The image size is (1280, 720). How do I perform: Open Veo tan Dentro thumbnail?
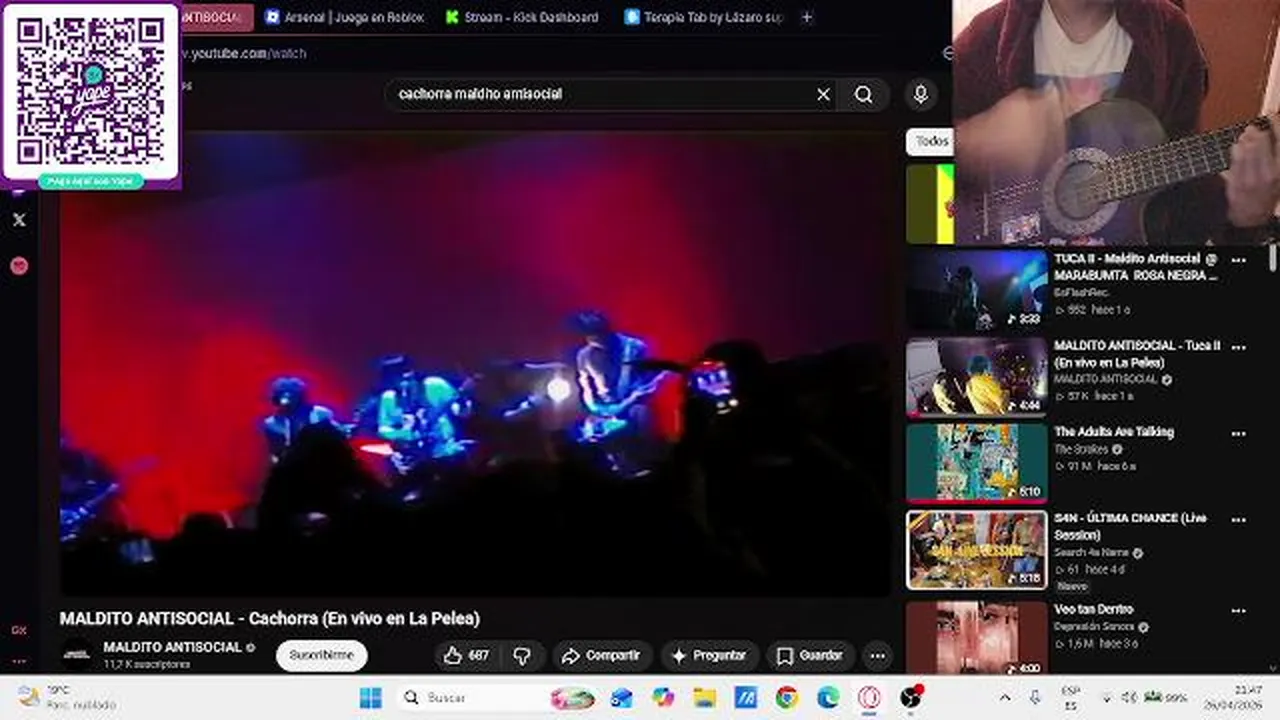[x=977, y=637]
